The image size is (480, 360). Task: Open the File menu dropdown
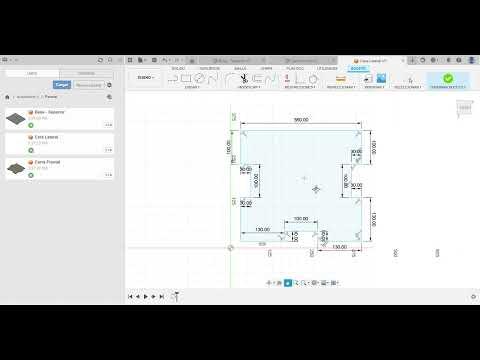point(142,60)
